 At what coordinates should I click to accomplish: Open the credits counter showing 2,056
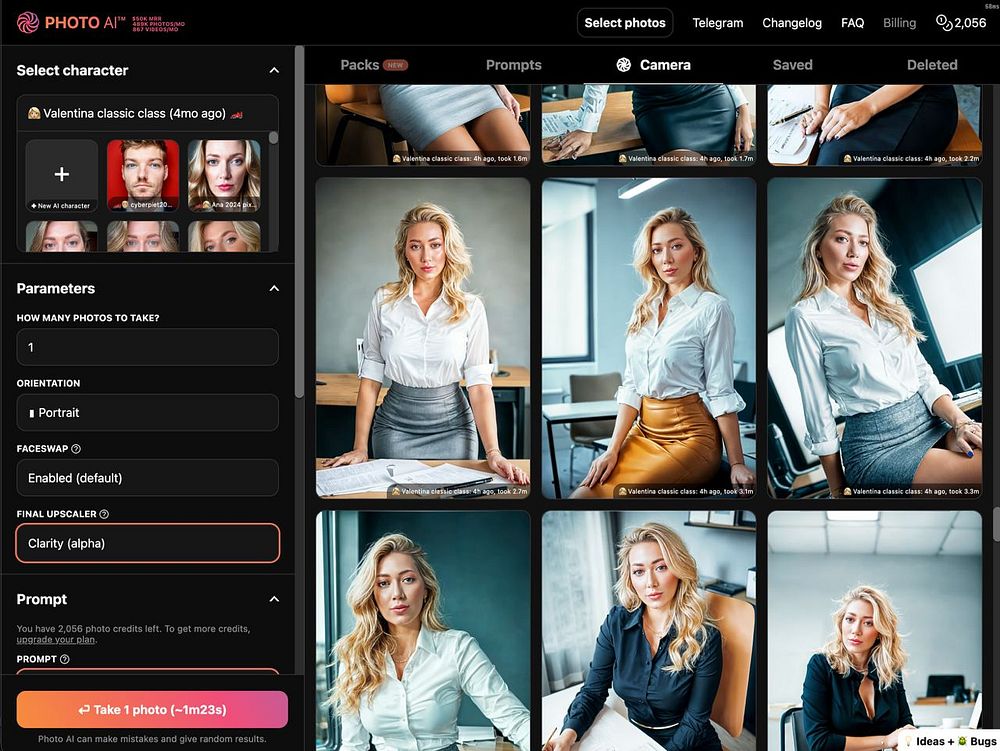pyautogui.click(x=961, y=23)
